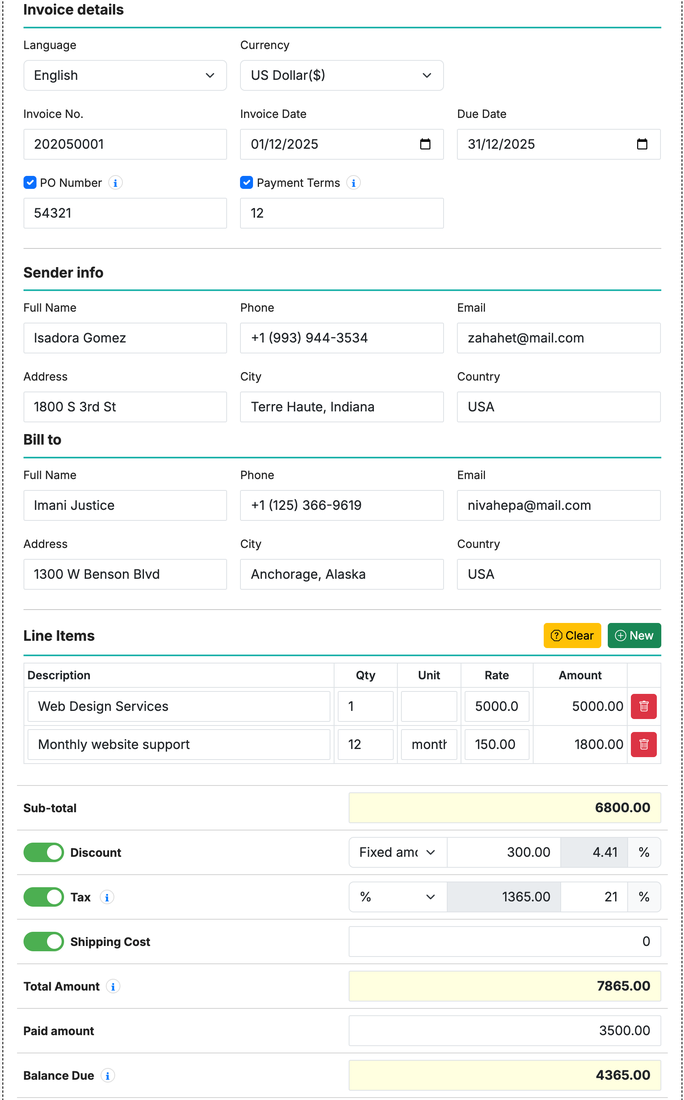The width and height of the screenshot is (684, 1100).
Task: Disable the Shipping Cost toggle
Action: coord(43,941)
